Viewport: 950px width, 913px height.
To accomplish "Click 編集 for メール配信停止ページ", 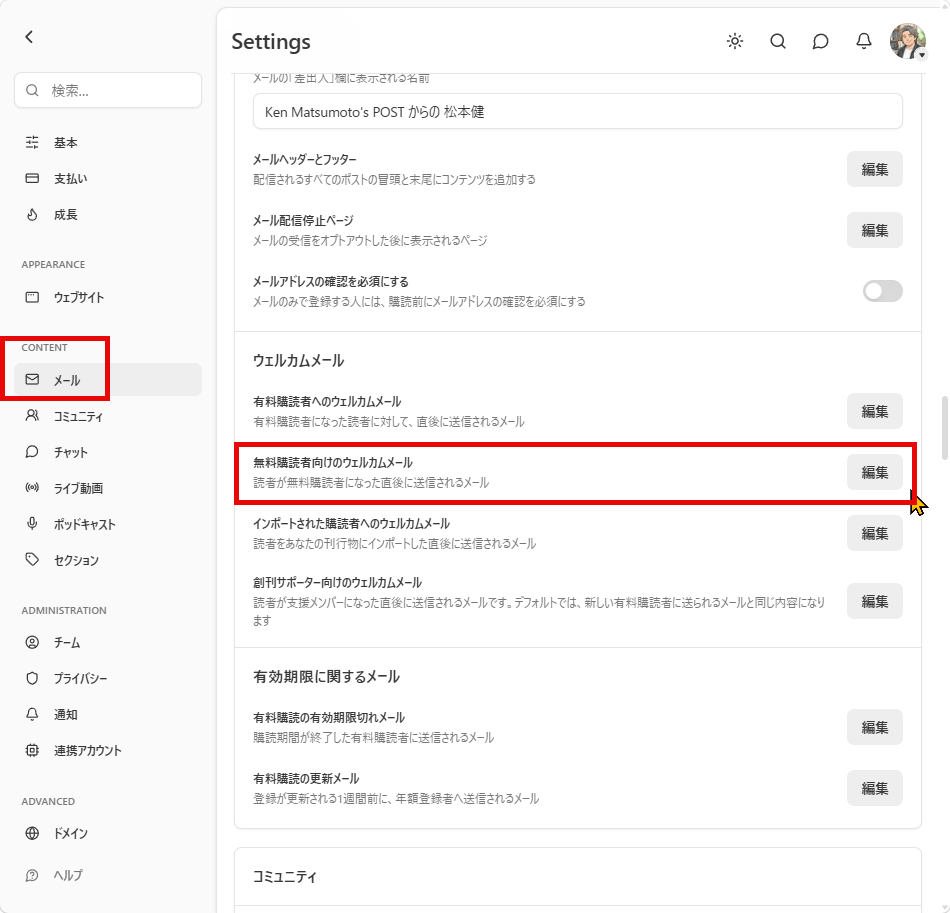I will point(874,230).
